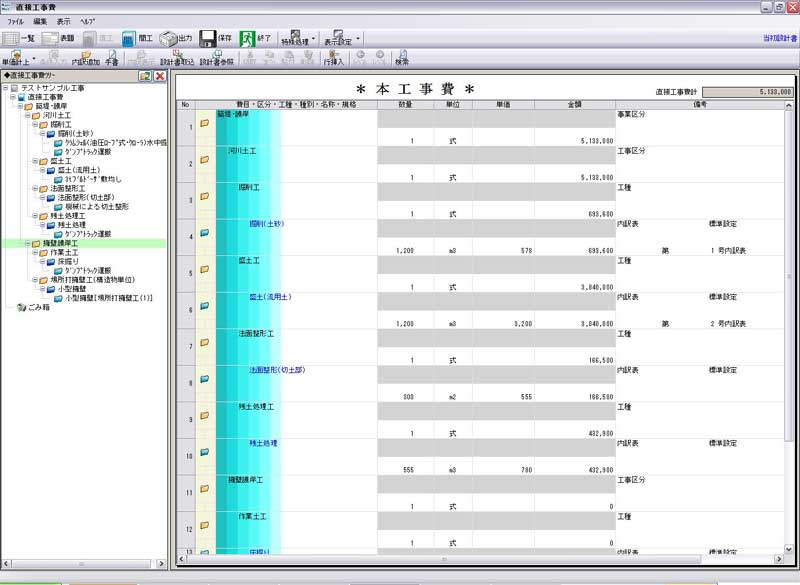Click the 一覧 list toolbar icon
Screen dimensions: 800x585
19,38
